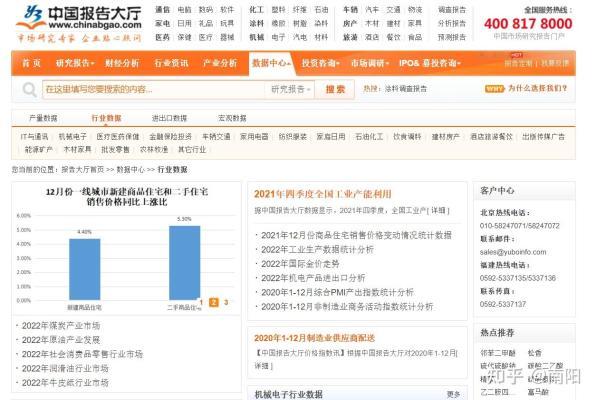Open 2022年机电产品进出口分析

pyautogui.click(x=313, y=278)
